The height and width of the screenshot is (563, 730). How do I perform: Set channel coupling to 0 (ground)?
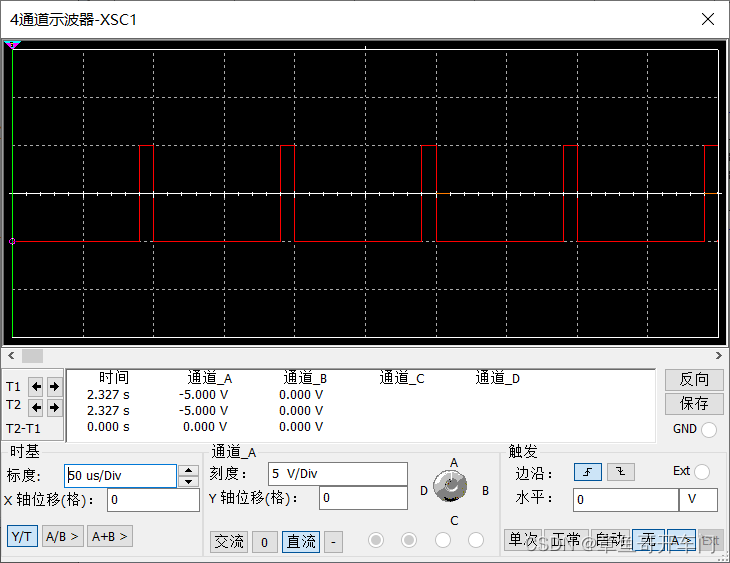click(x=264, y=542)
